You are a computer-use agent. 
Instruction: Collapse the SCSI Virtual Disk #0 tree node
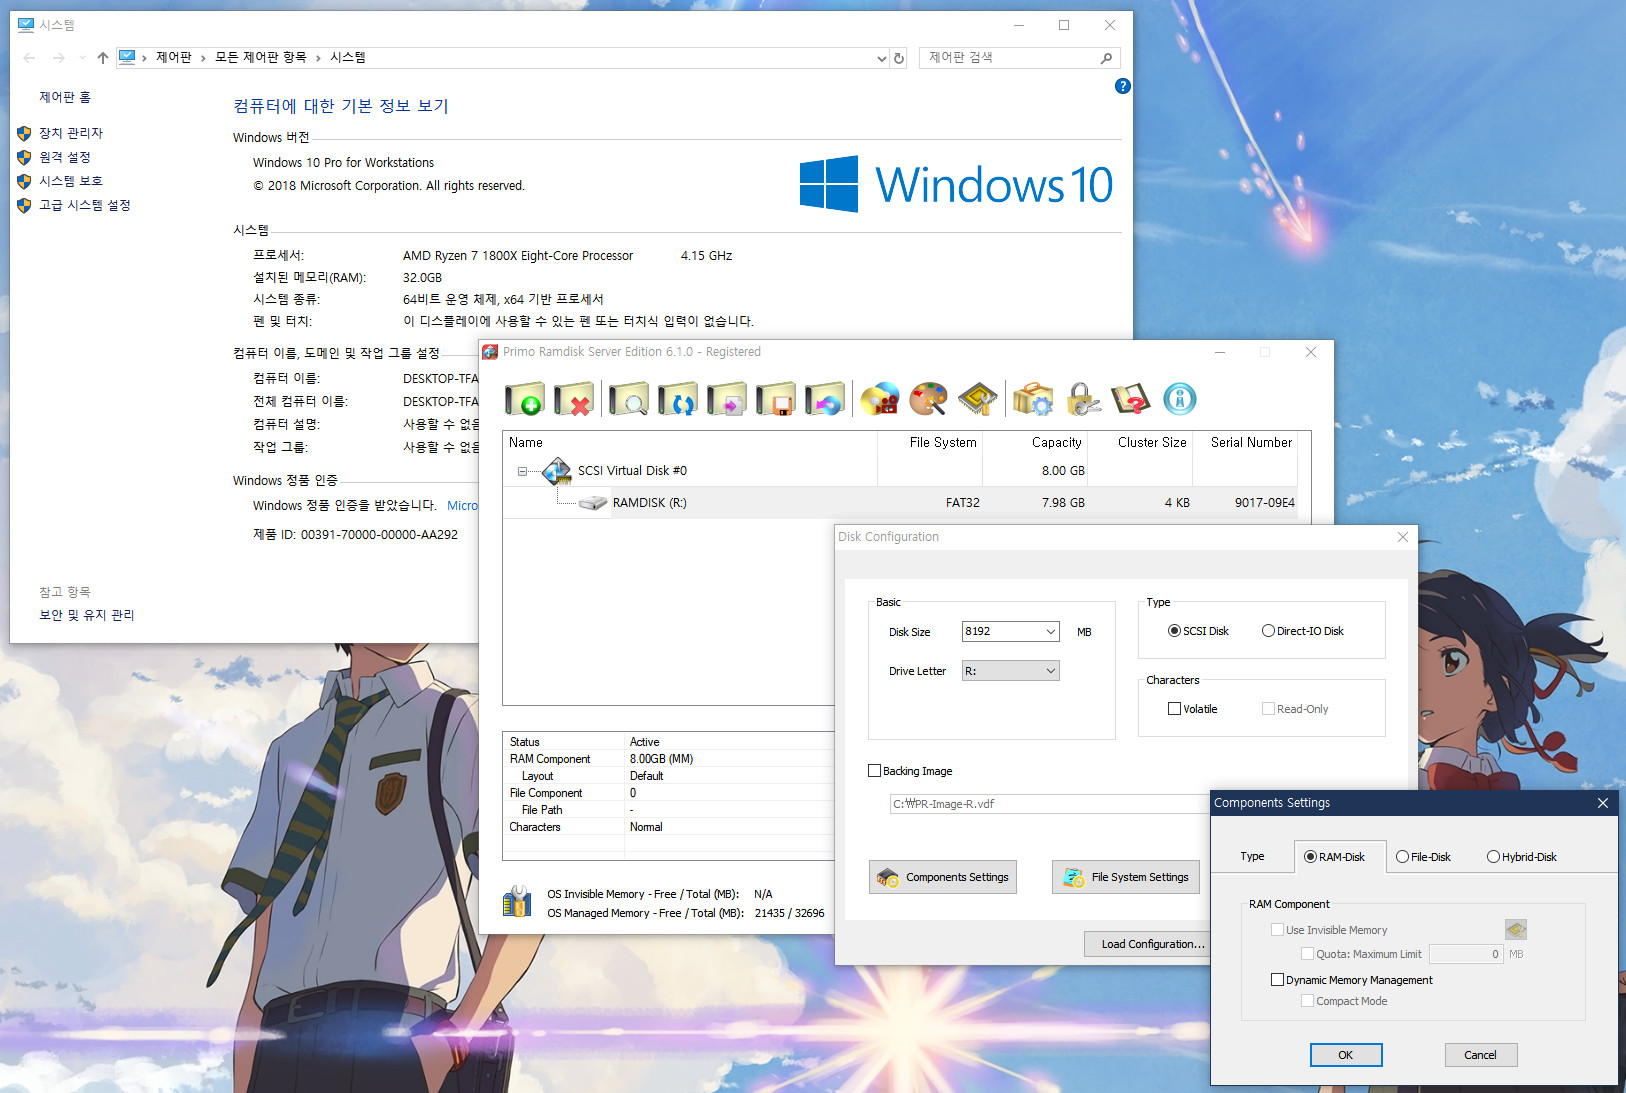(522, 471)
